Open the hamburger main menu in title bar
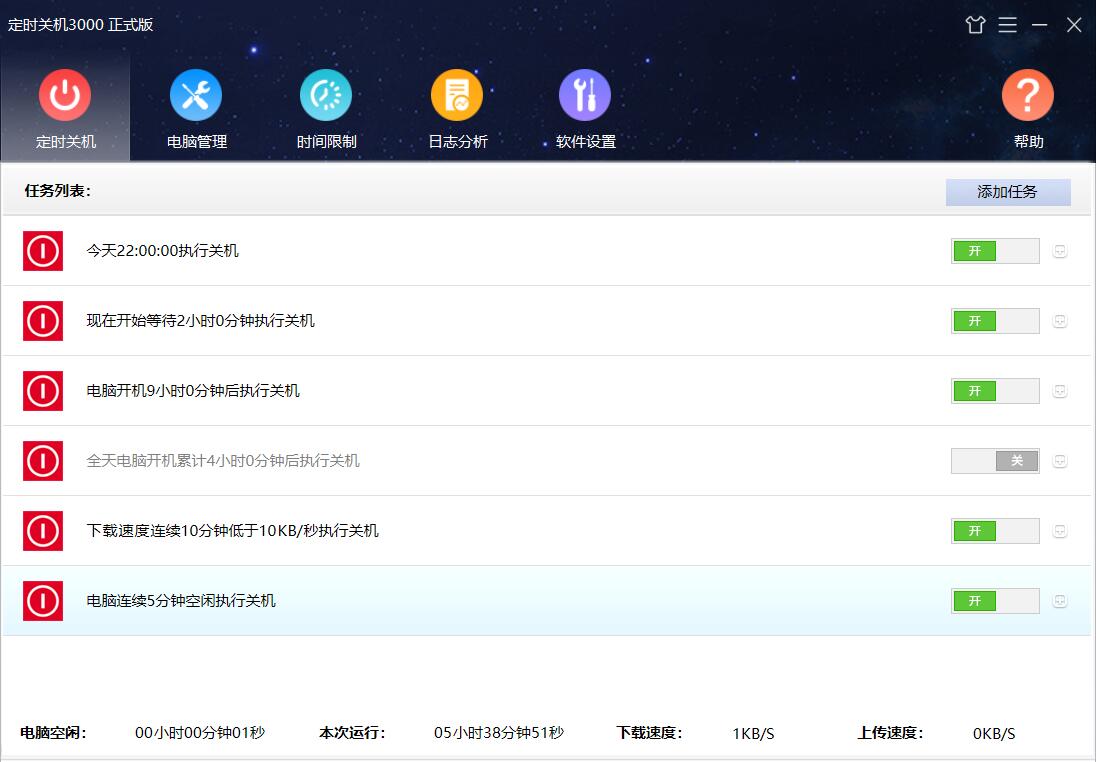The image size is (1096, 762). (1007, 25)
